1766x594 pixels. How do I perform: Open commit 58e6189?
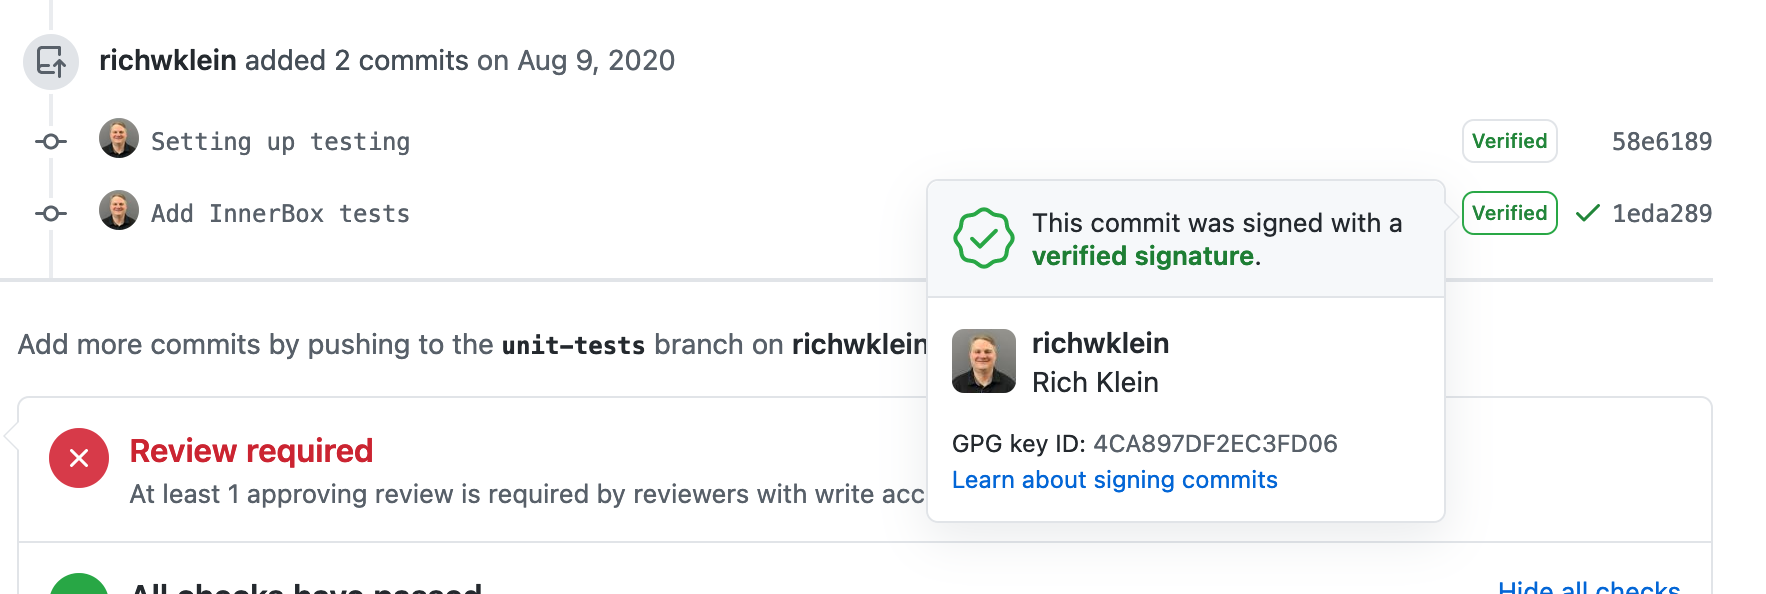[x=1662, y=141]
